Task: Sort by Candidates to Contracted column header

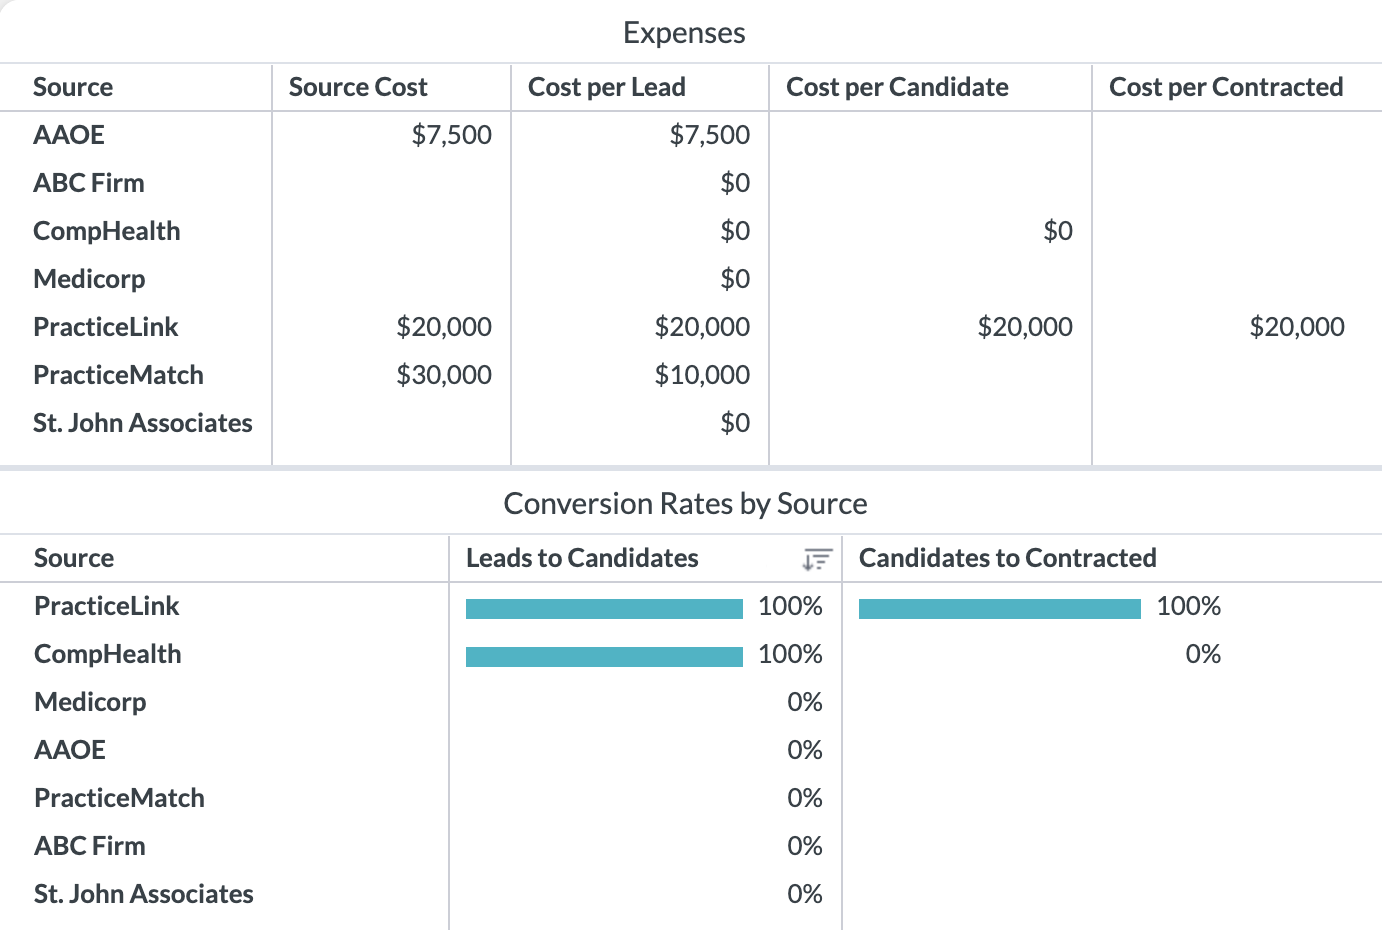Action: [1007, 558]
